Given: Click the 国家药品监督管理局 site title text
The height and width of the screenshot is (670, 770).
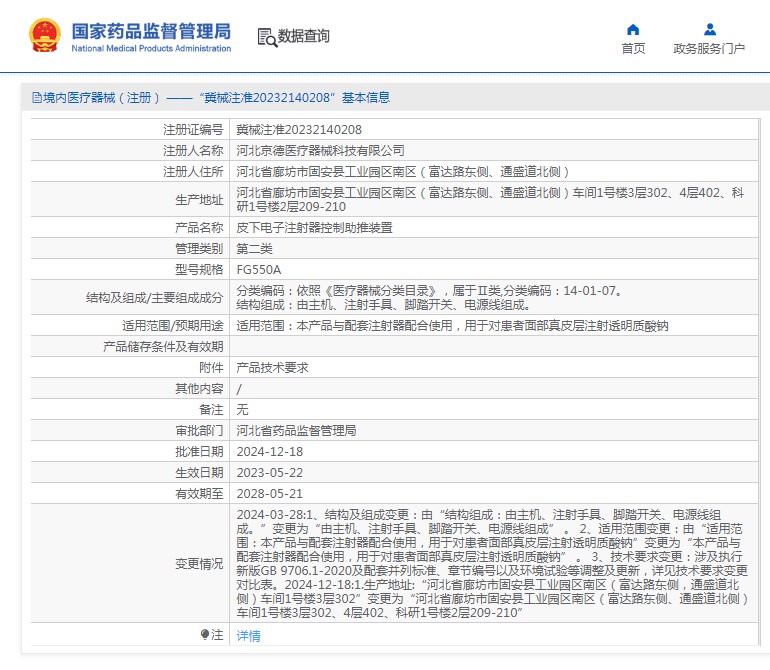Looking at the screenshot, I should pyautogui.click(x=150, y=29).
